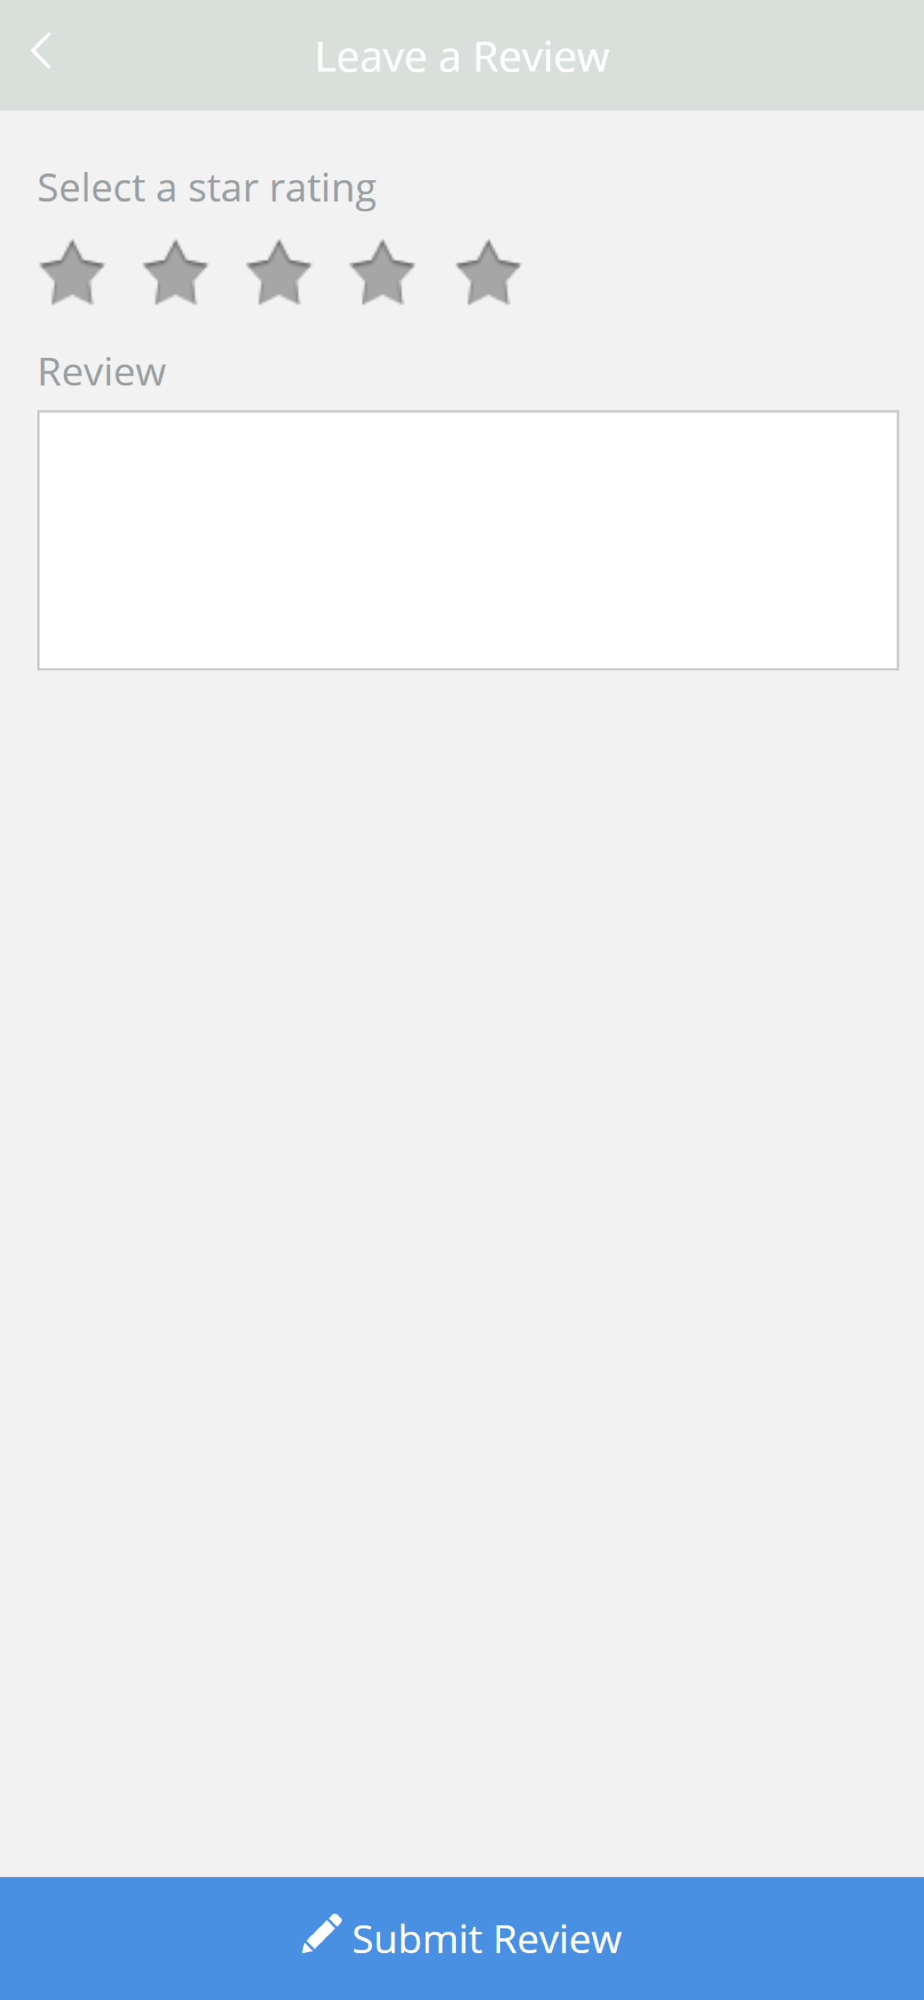
Task: Select the second star
Action: [175, 273]
